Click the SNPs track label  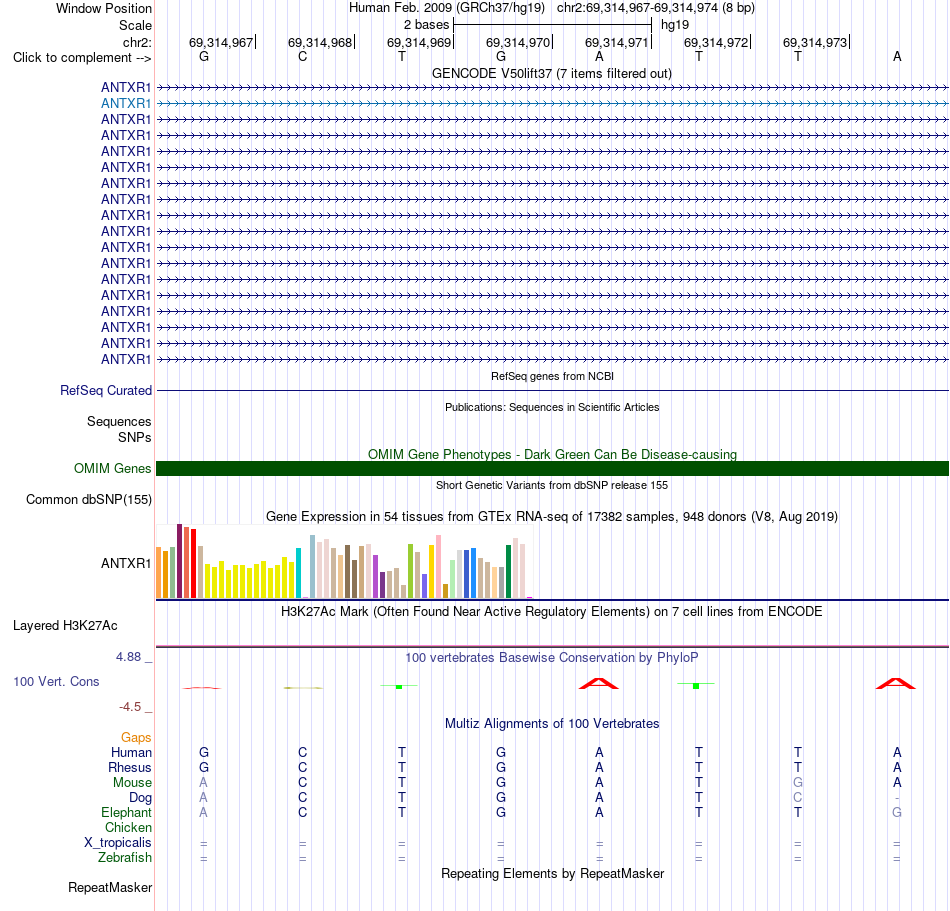click(x=135, y=437)
